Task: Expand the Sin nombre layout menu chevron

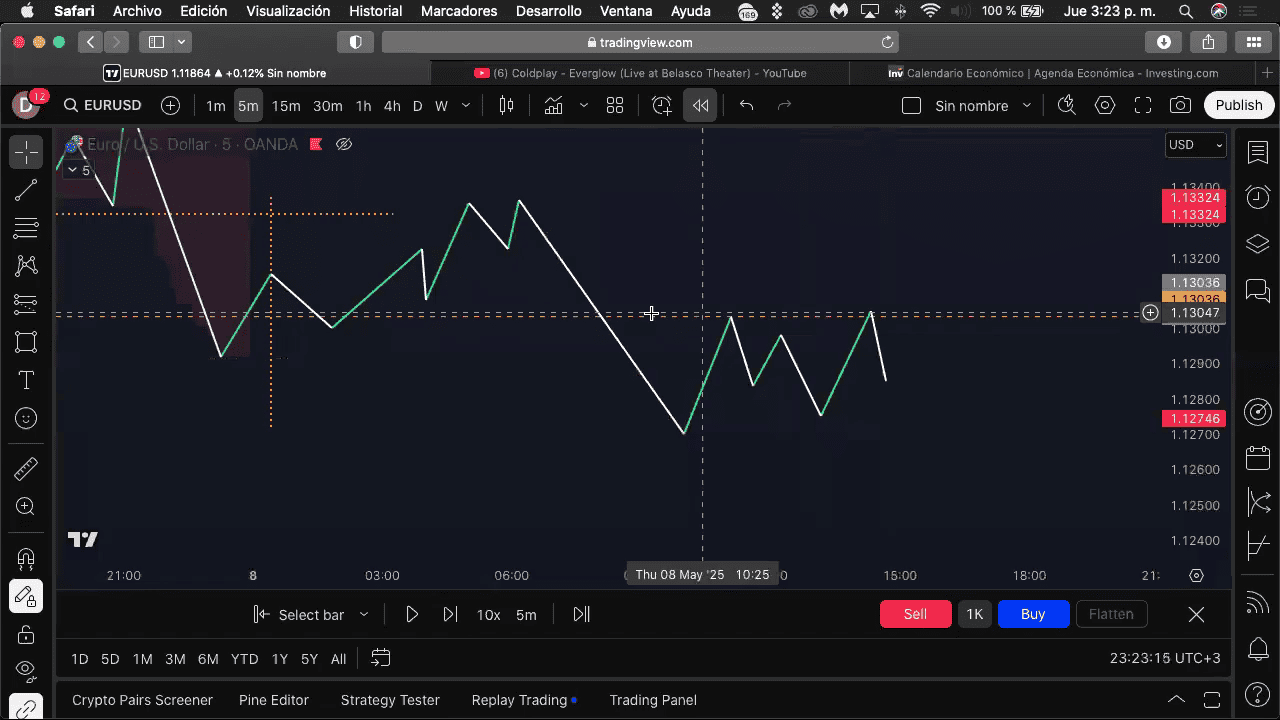Action: click(x=1026, y=105)
